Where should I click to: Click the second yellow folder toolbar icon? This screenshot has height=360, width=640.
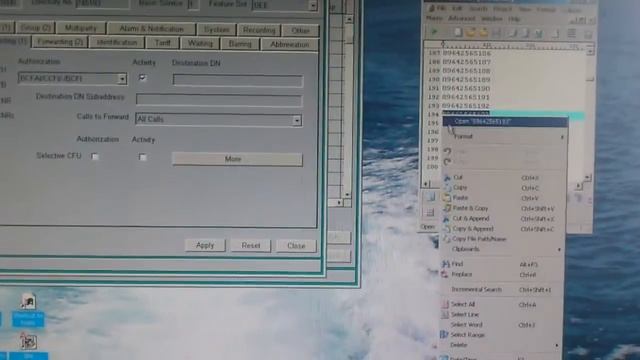483,33
